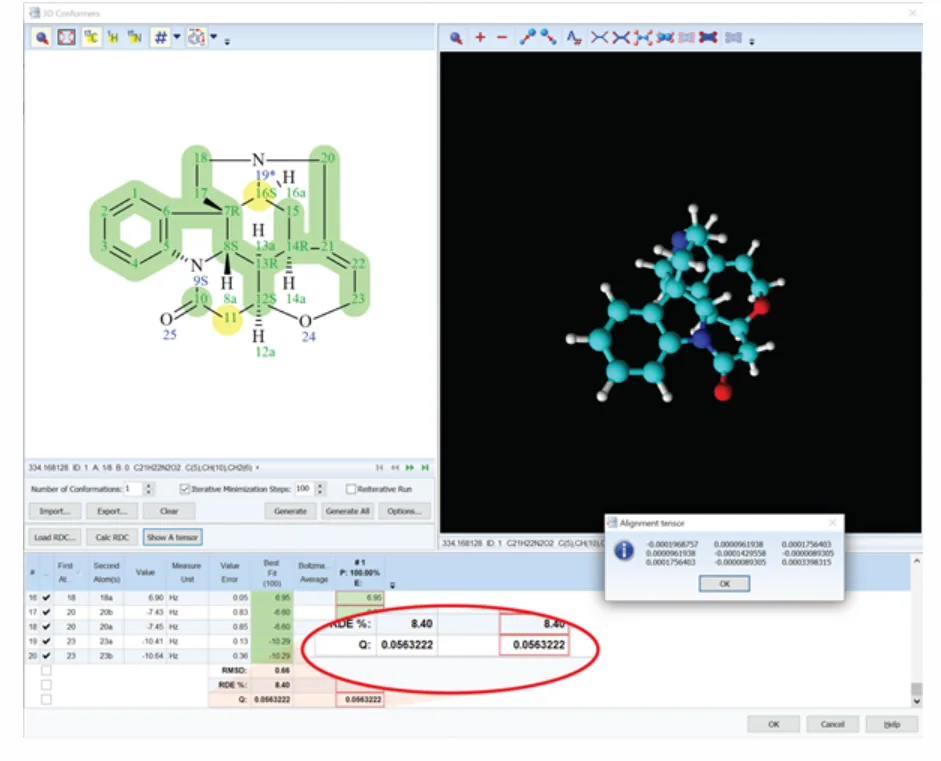Select the first ball-and-stick bond tool icon
This screenshot has height=761, width=941.
[x=528, y=37]
